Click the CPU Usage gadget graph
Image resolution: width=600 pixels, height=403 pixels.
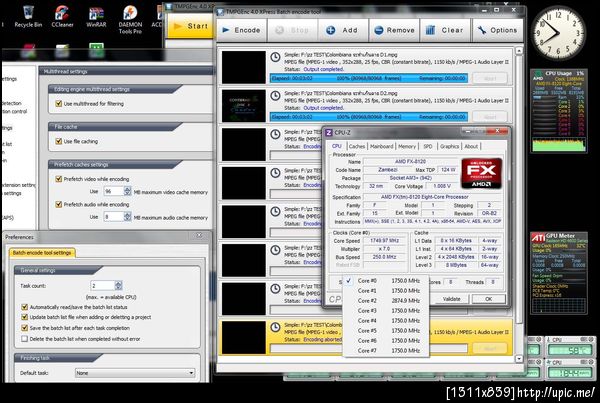tap(558, 145)
